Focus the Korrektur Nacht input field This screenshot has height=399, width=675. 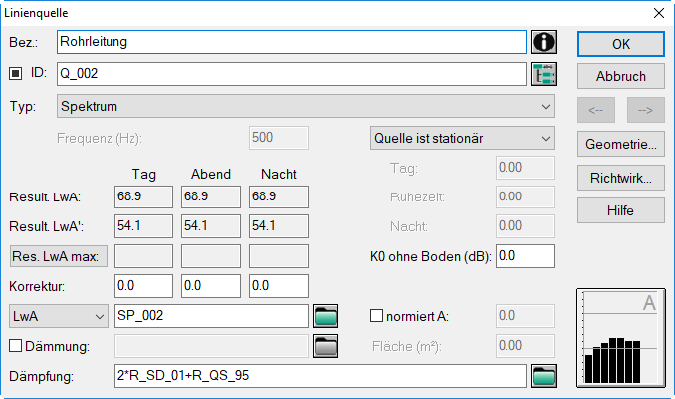point(279,286)
